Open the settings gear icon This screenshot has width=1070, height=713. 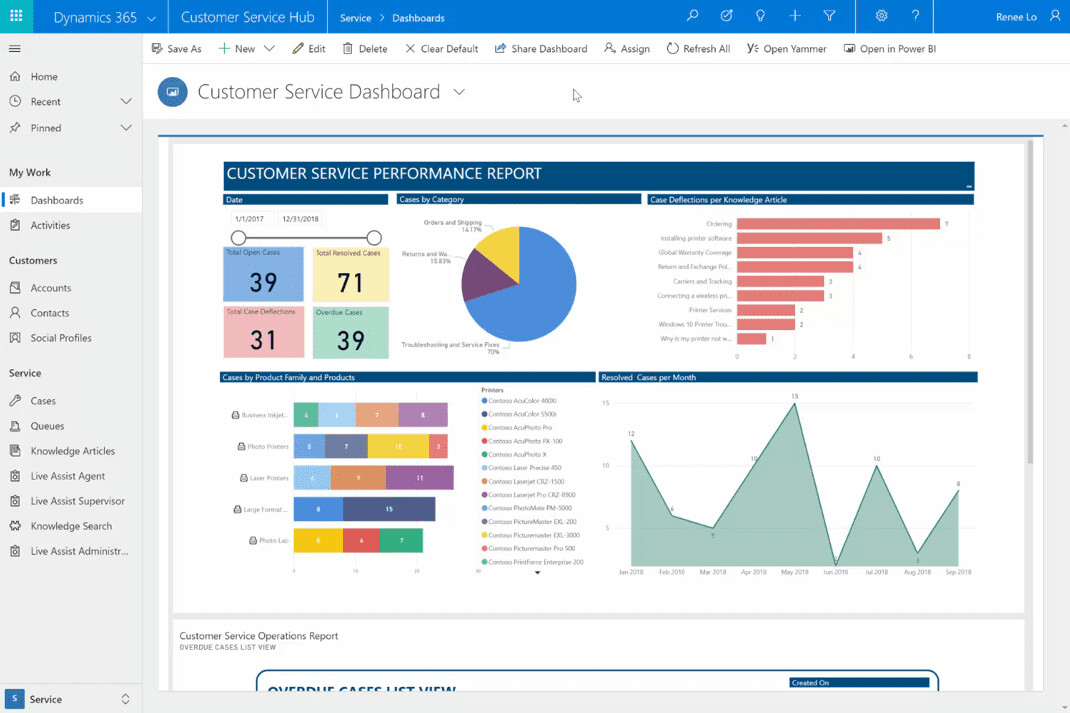882,16
